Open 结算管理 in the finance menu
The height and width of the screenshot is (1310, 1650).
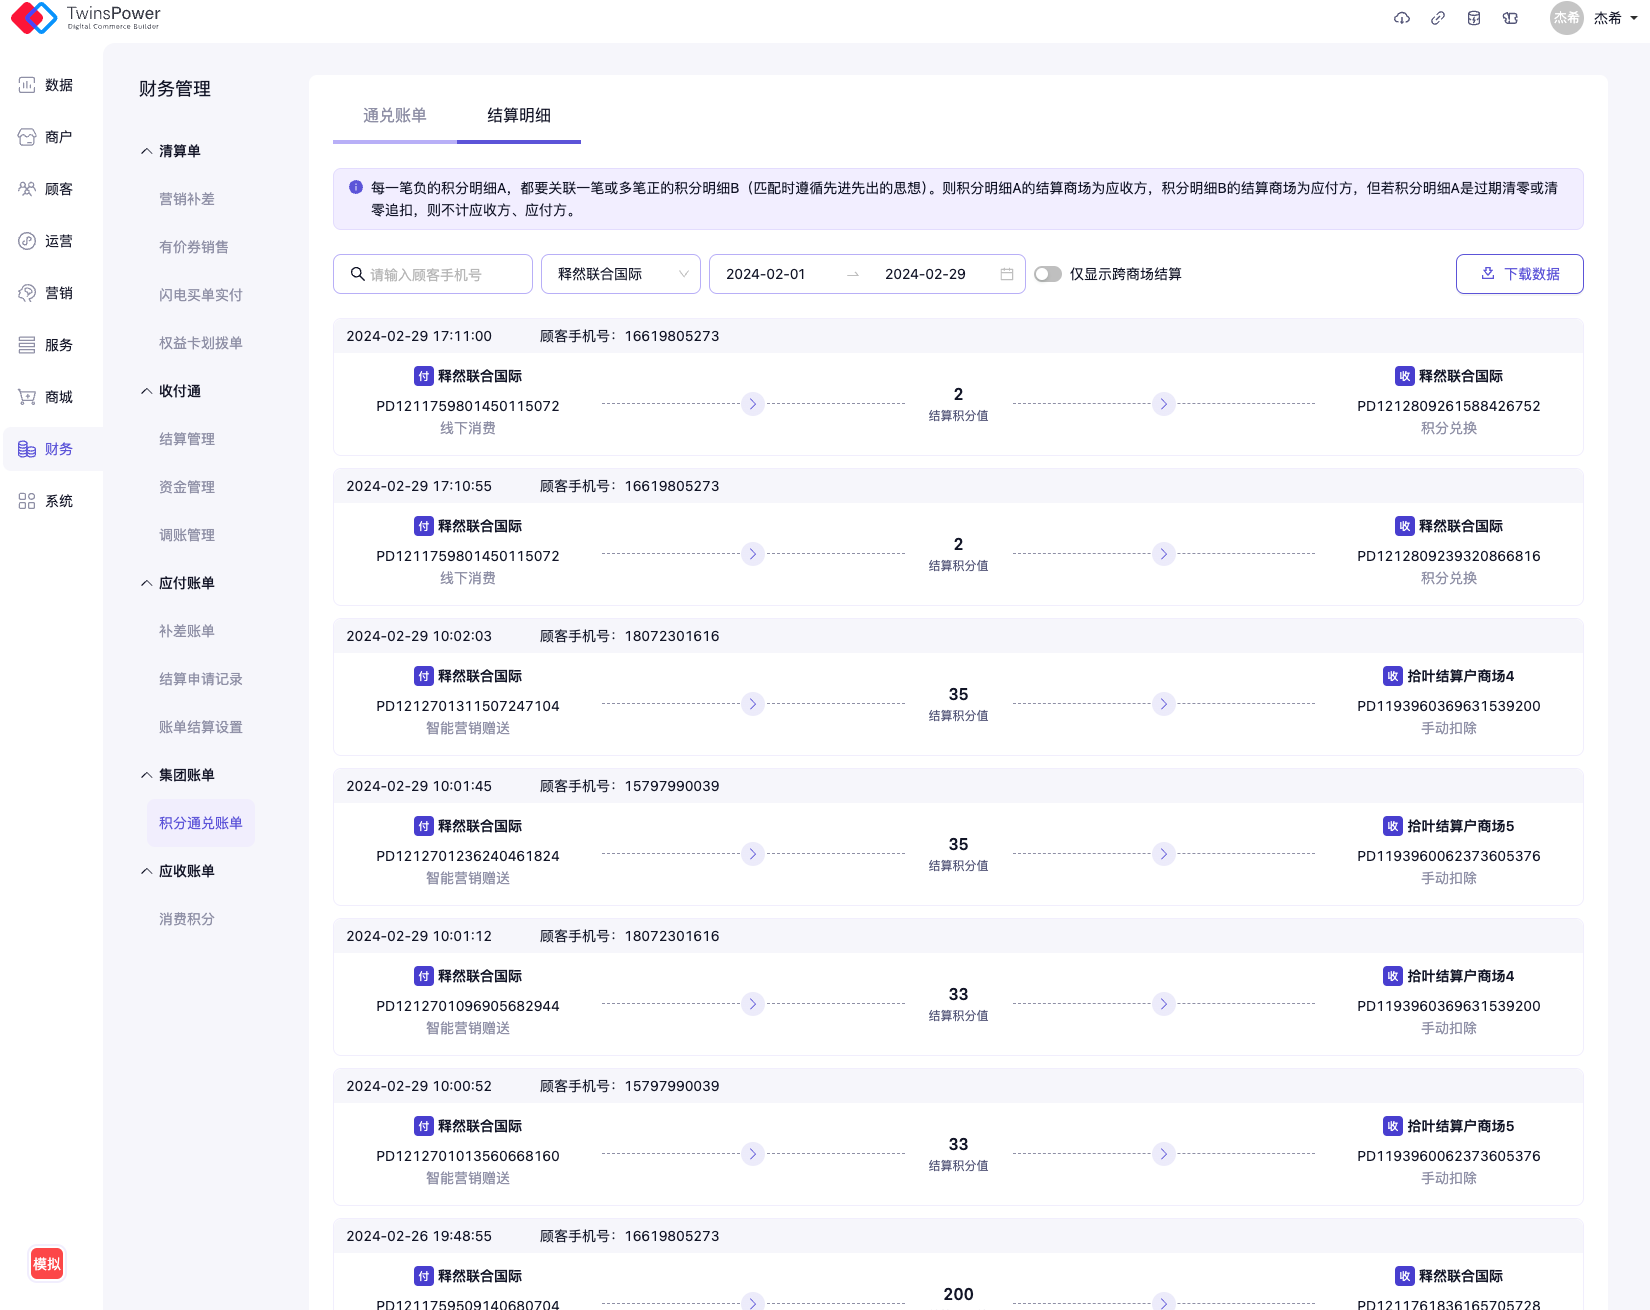point(187,439)
